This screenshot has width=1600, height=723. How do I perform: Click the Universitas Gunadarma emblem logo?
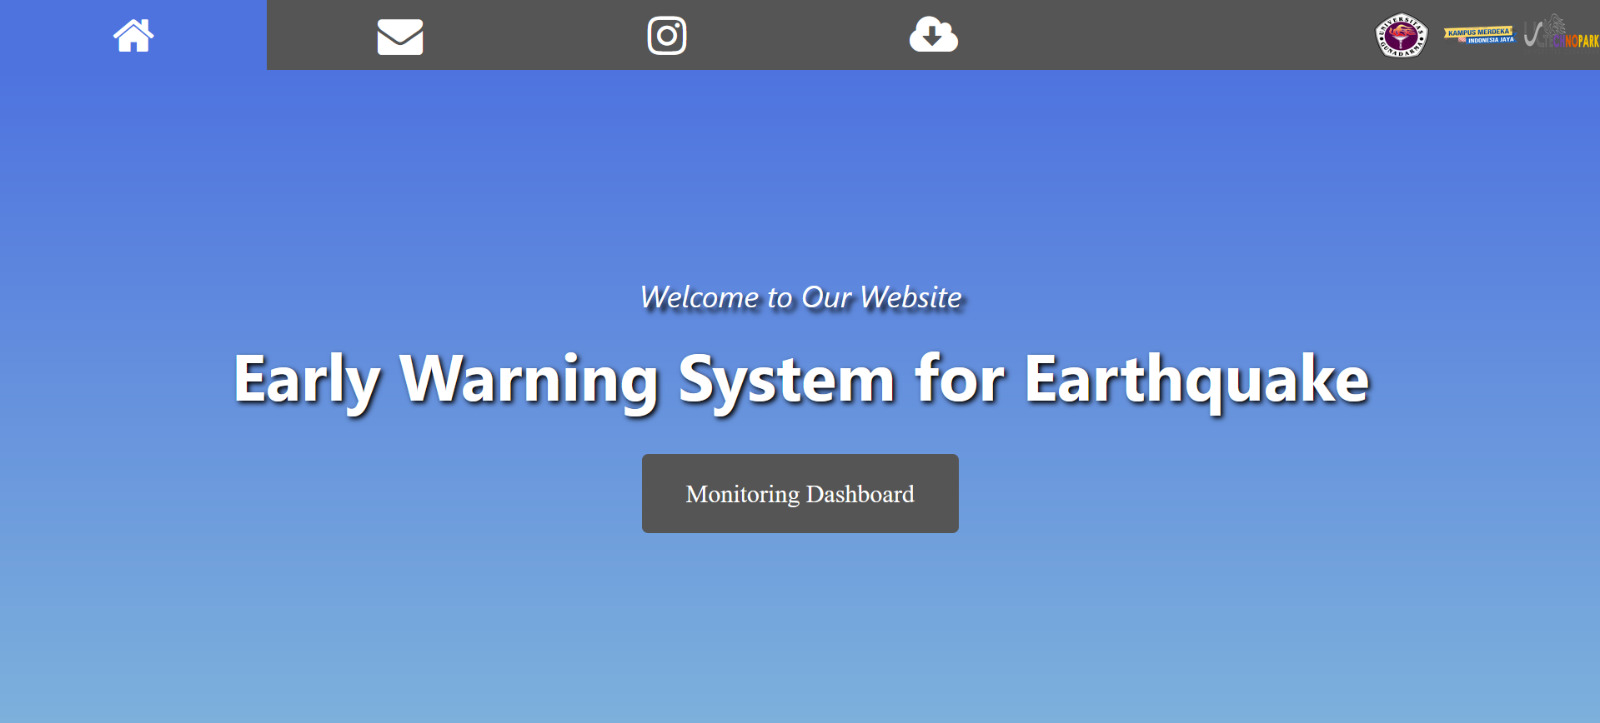coord(1402,36)
